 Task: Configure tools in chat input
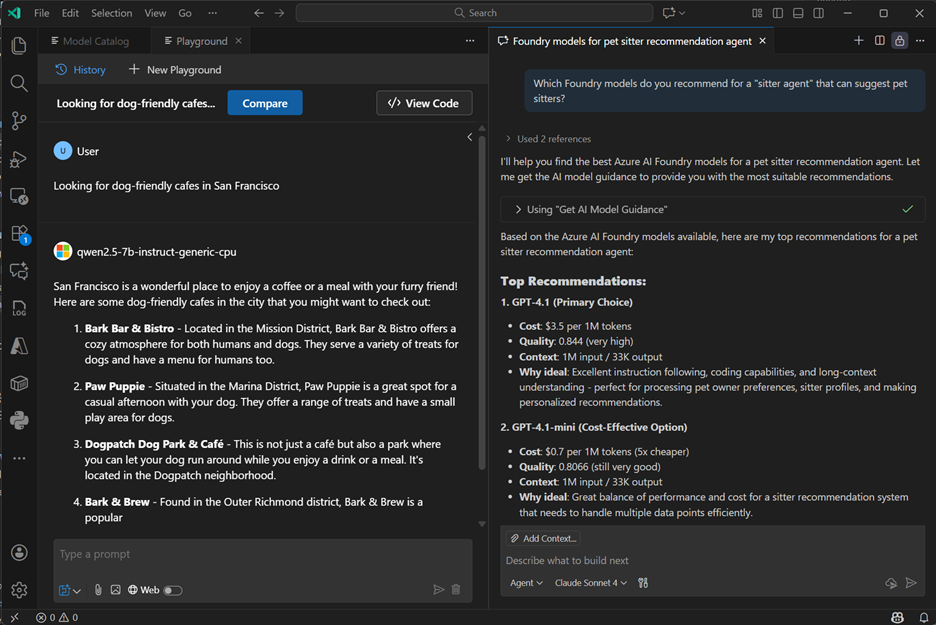[x=643, y=583]
